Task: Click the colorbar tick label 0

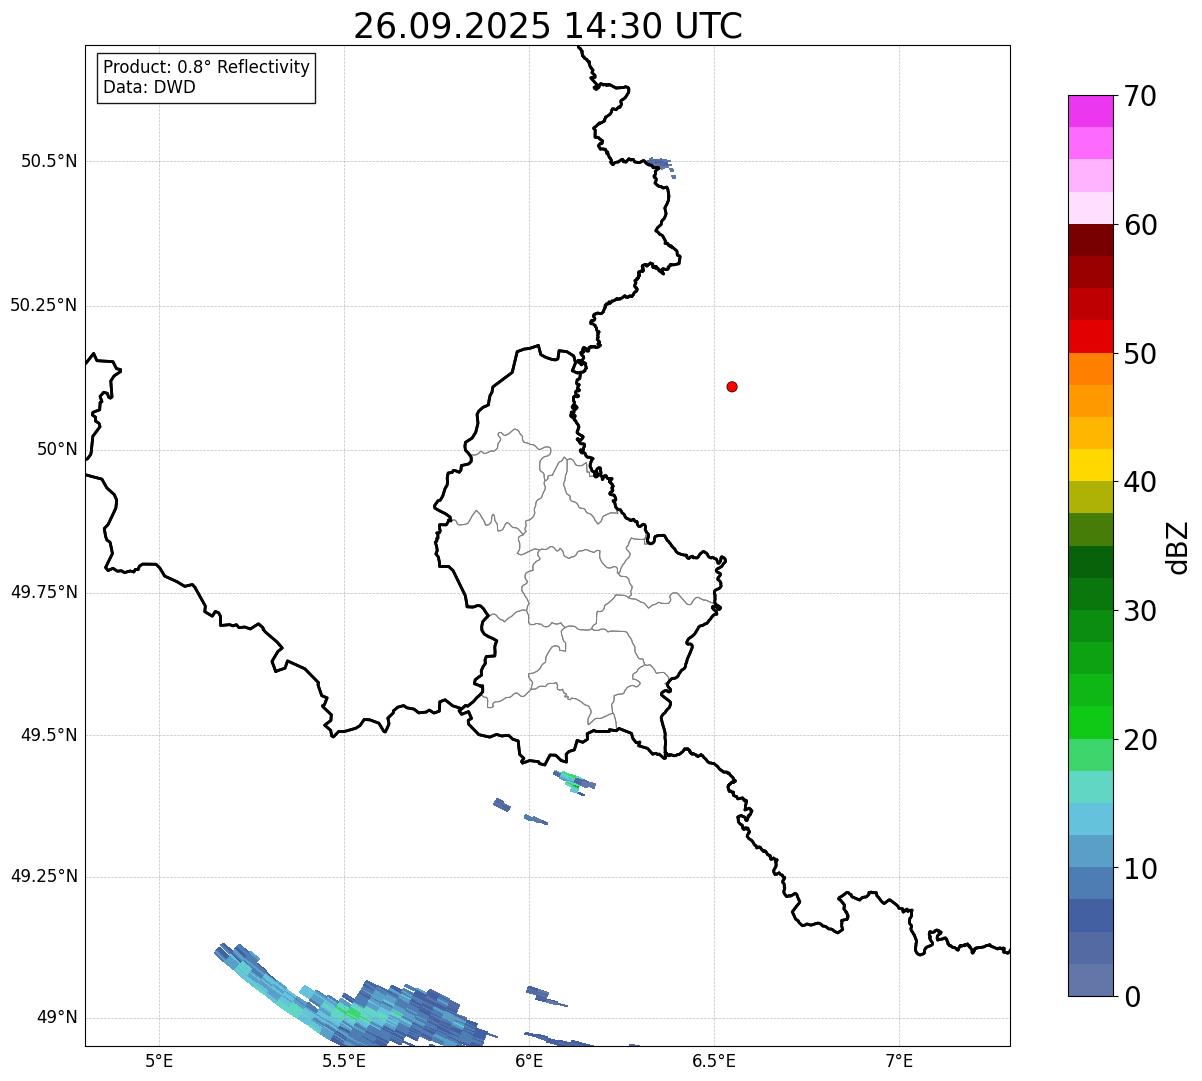Action: (x=1133, y=996)
